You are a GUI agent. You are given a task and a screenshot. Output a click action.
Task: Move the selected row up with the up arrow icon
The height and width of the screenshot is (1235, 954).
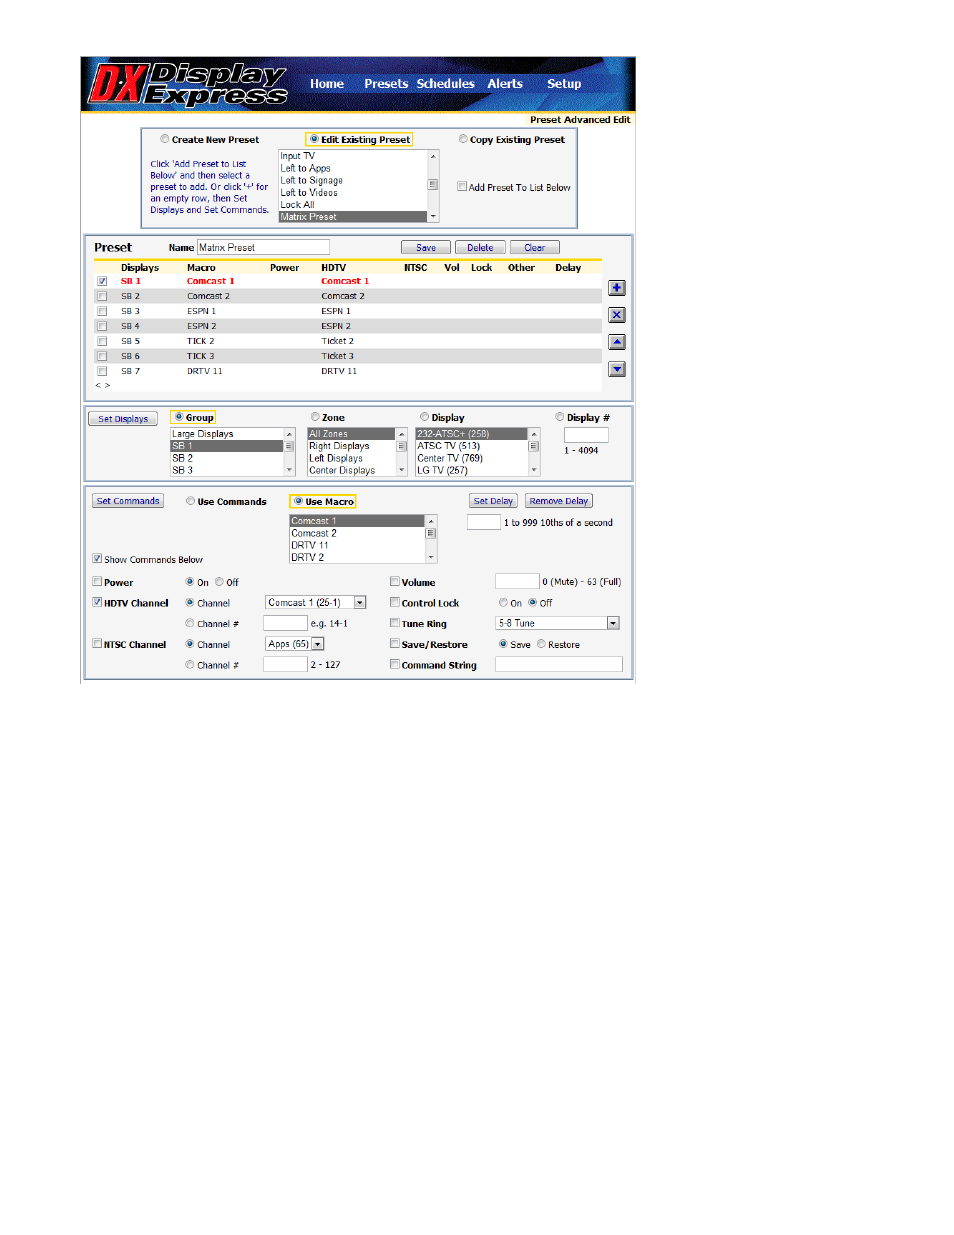tap(617, 342)
